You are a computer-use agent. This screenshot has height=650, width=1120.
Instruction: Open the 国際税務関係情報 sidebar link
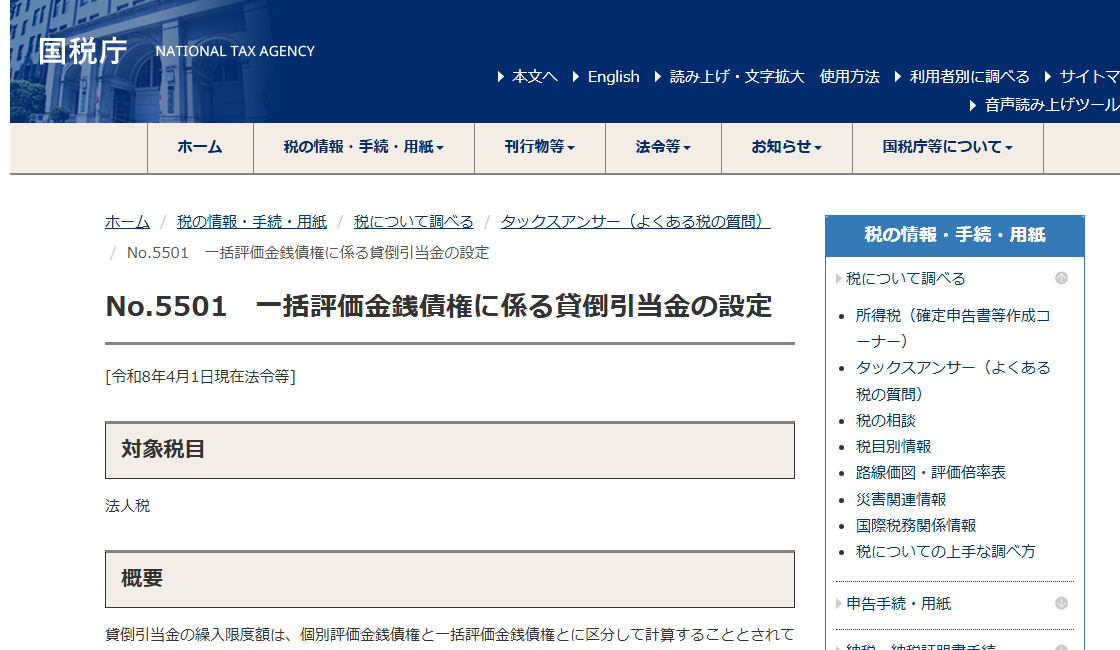(916, 526)
